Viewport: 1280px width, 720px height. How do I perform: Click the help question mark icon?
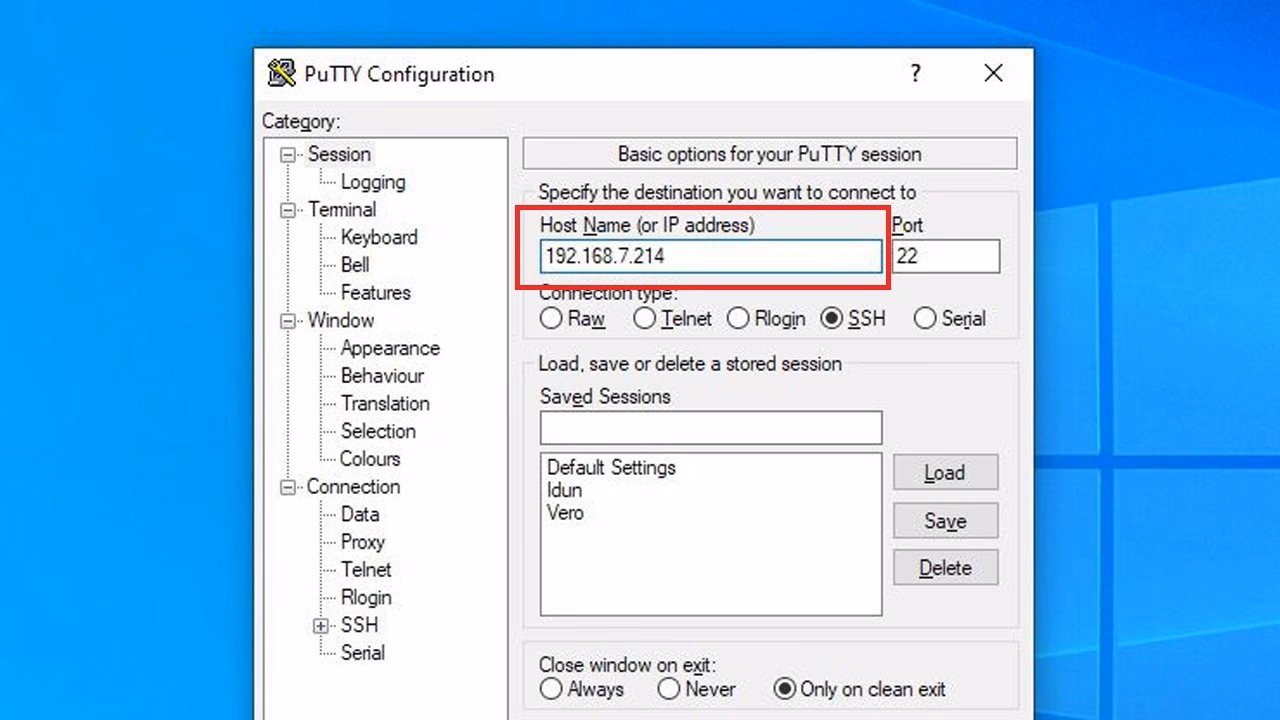click(x=915, y=73)
